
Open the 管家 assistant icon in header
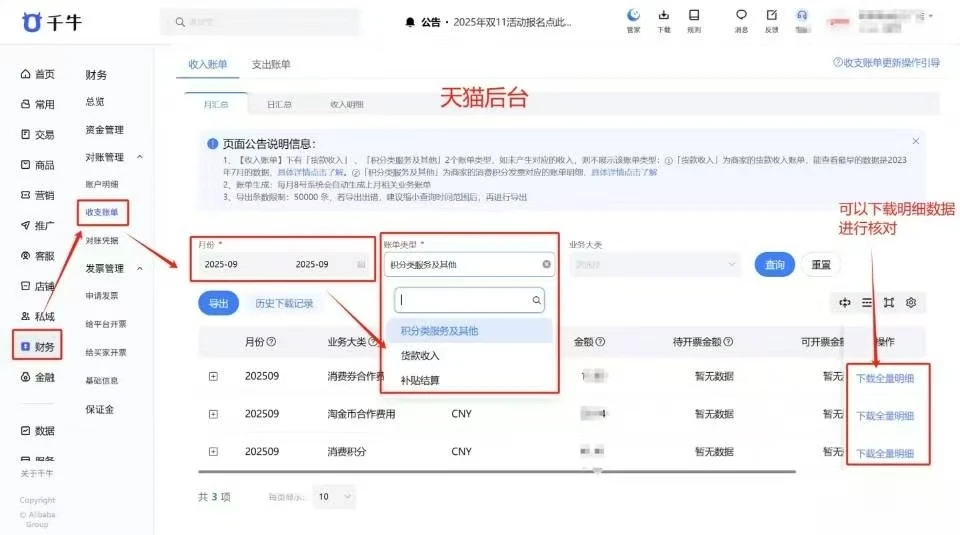(x=633, y=16)
